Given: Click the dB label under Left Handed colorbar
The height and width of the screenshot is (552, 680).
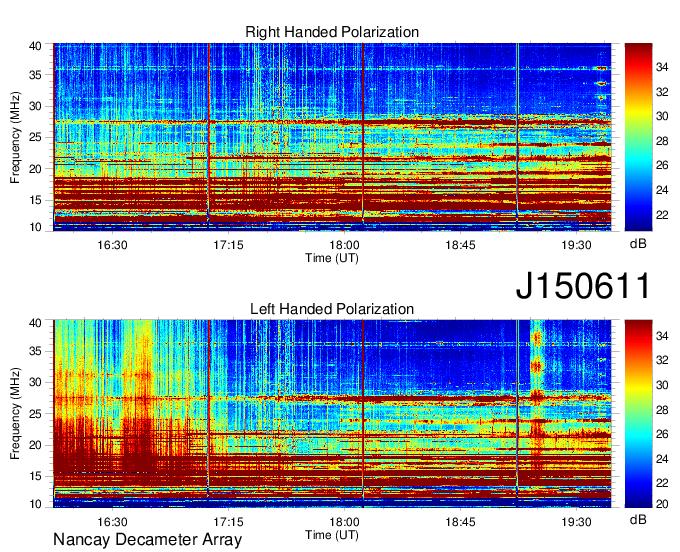Looking at the screenshot, I should coord(638,519).
